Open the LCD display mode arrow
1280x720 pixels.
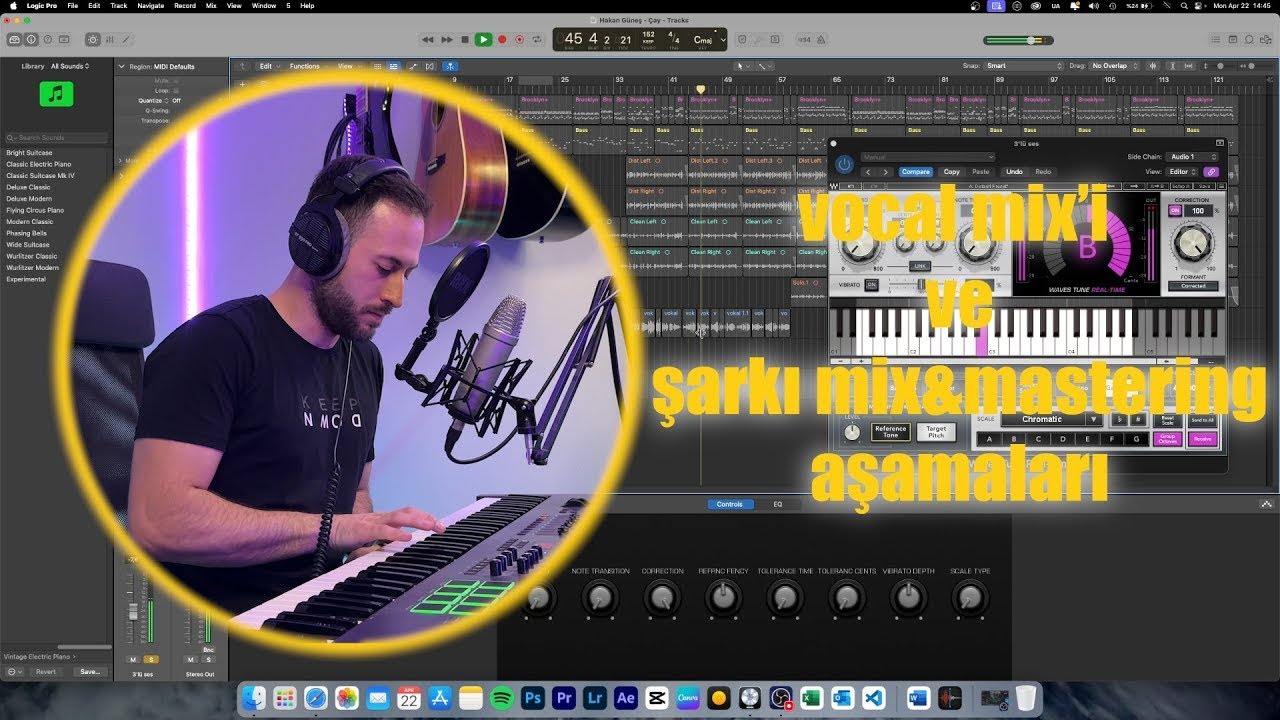coord(724,40)
